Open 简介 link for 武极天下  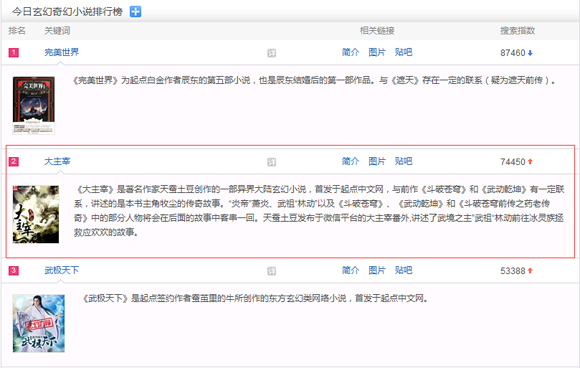click(x=350, y=270)
